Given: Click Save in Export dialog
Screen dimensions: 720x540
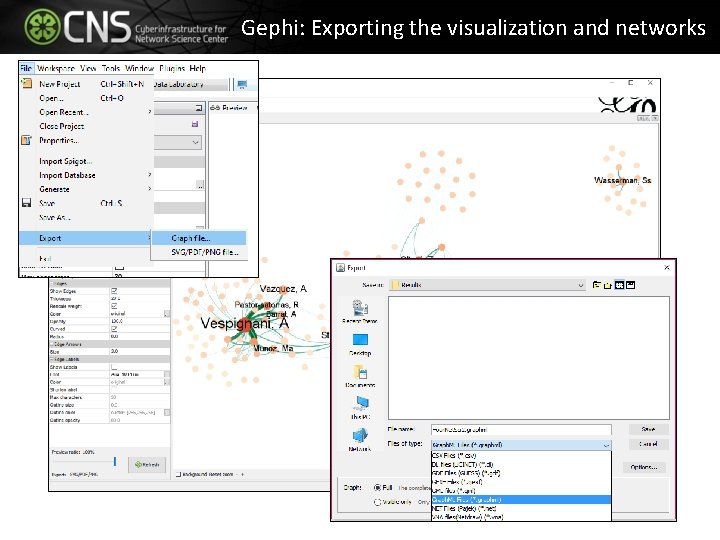Looking at the screenshot, I should [x=648, y=429].
